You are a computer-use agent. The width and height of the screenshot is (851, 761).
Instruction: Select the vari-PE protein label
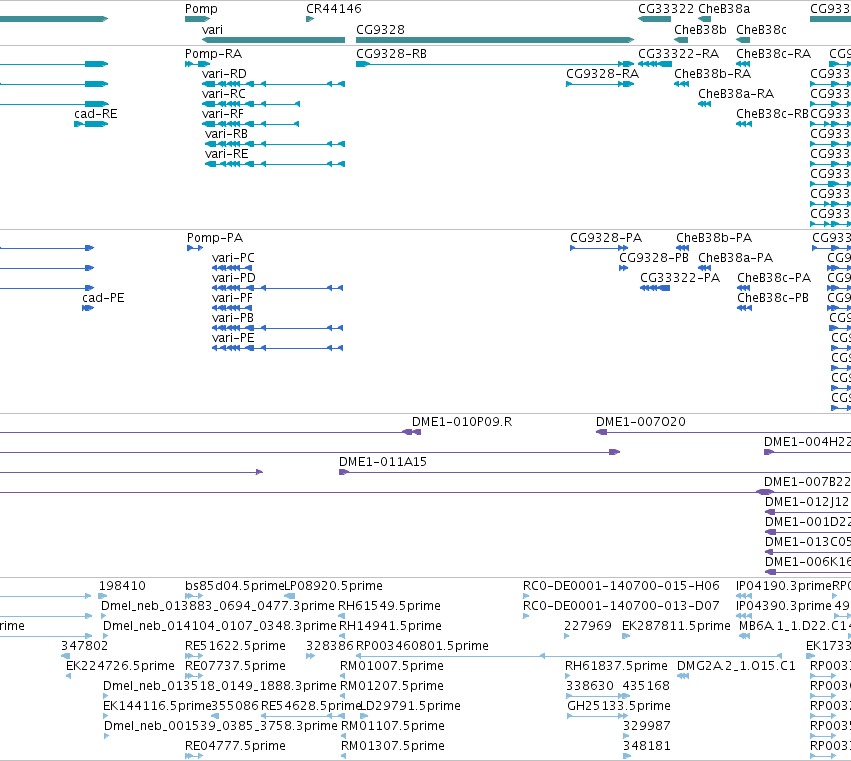(x=233, y=338)
